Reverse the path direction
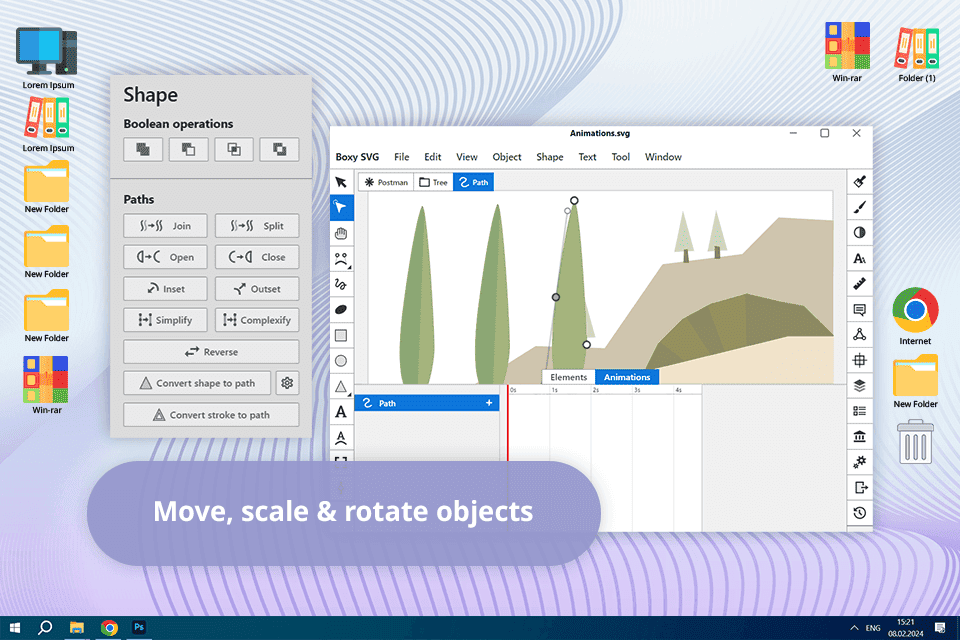This screenshot has width=960, height=640. pos(211,352)
